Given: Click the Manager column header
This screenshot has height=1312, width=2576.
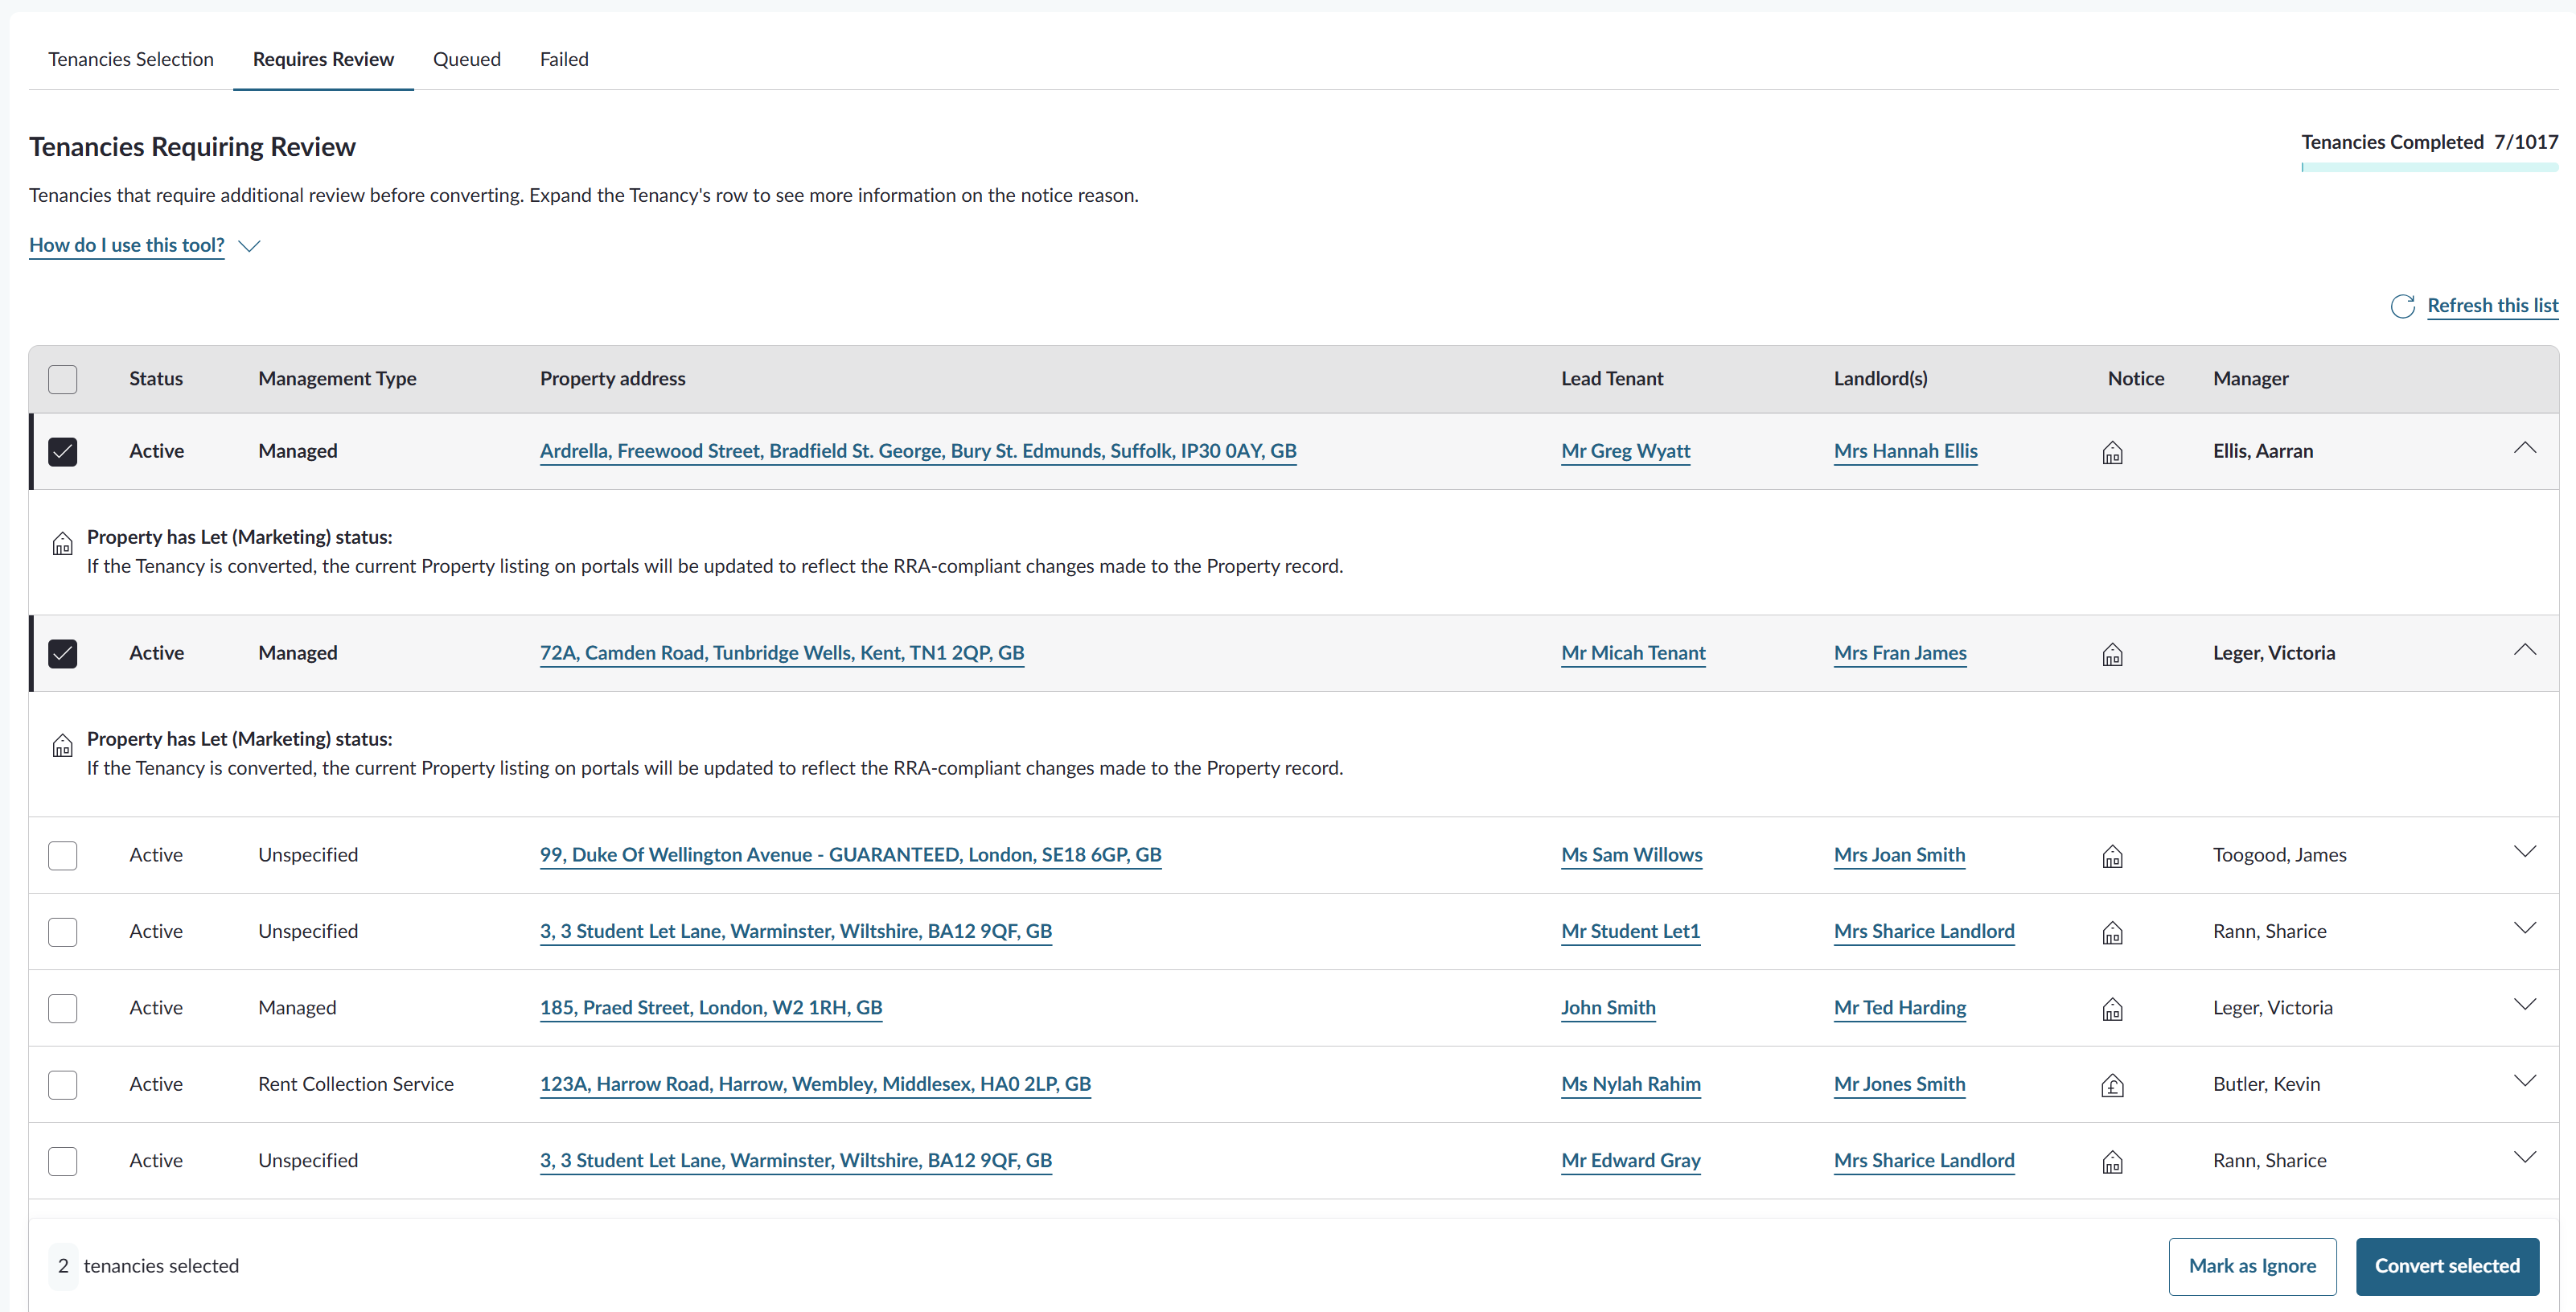Looking at the screenshot, I should pos(2250,379).
